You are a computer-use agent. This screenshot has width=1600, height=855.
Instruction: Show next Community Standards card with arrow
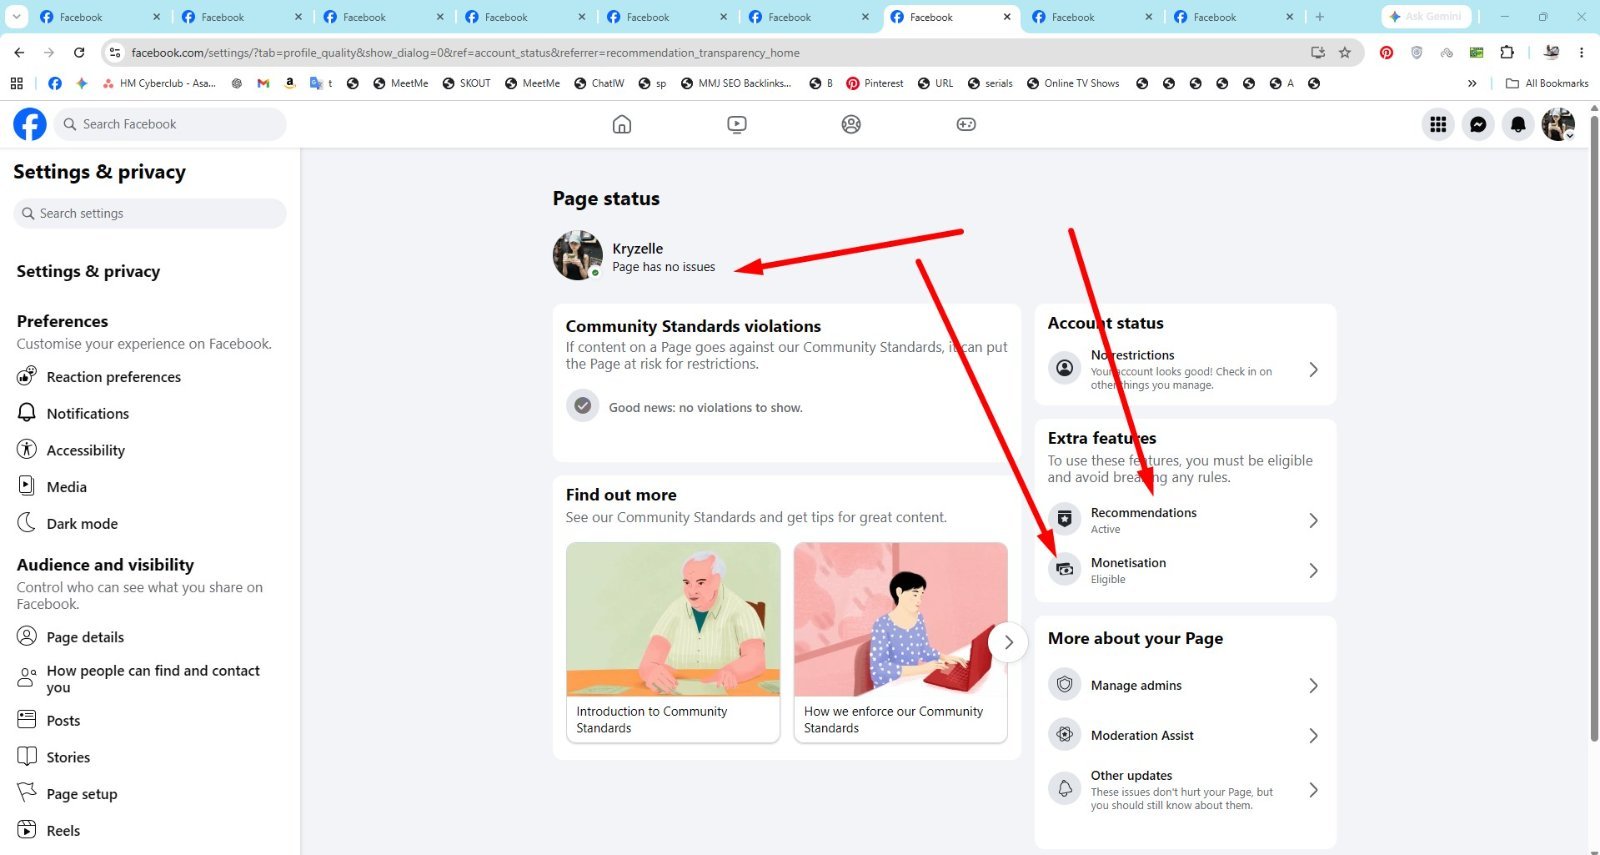(x=1008, y=642)
